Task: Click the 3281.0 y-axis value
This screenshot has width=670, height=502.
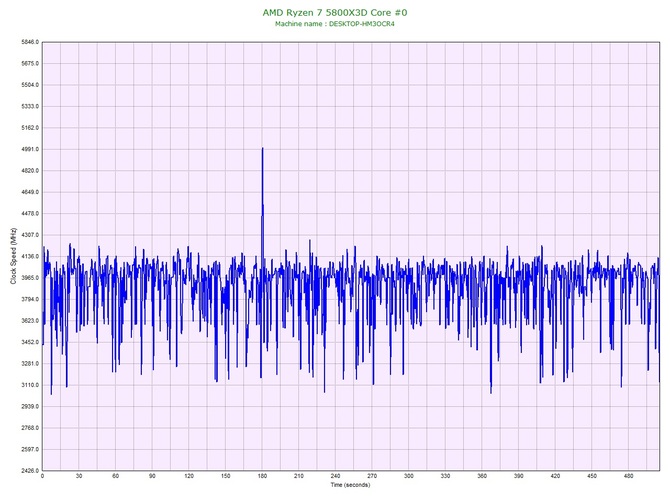Action: [x=30, y=364]
